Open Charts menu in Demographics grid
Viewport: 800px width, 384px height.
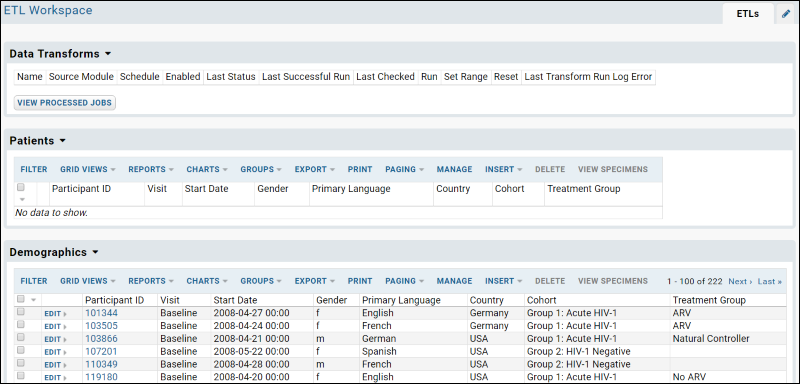[207, 281]
